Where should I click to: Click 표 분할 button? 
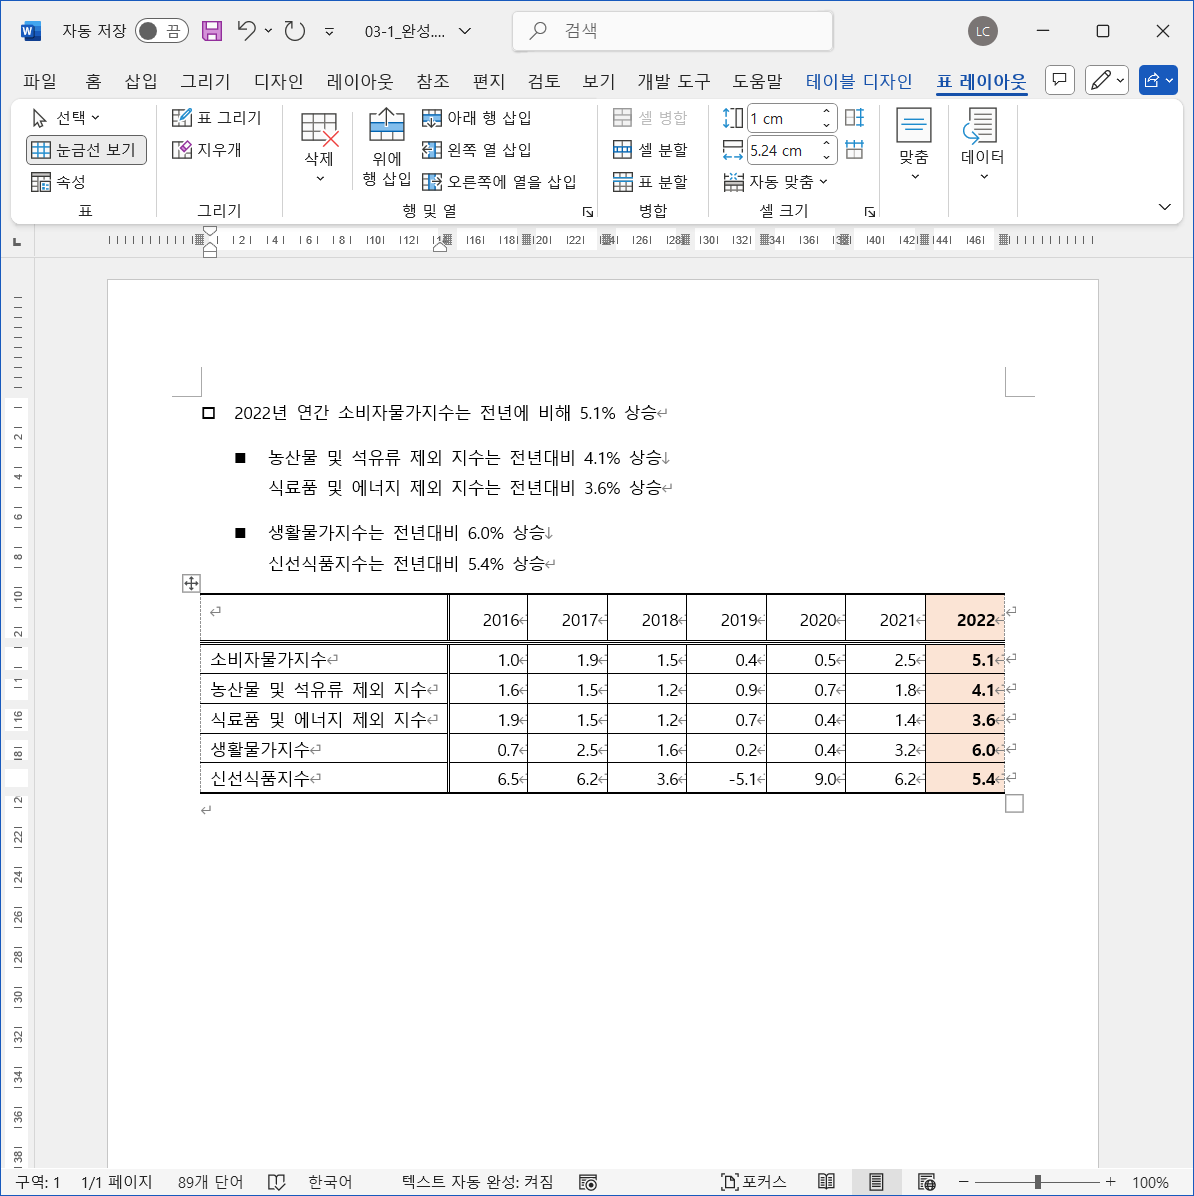650,182
